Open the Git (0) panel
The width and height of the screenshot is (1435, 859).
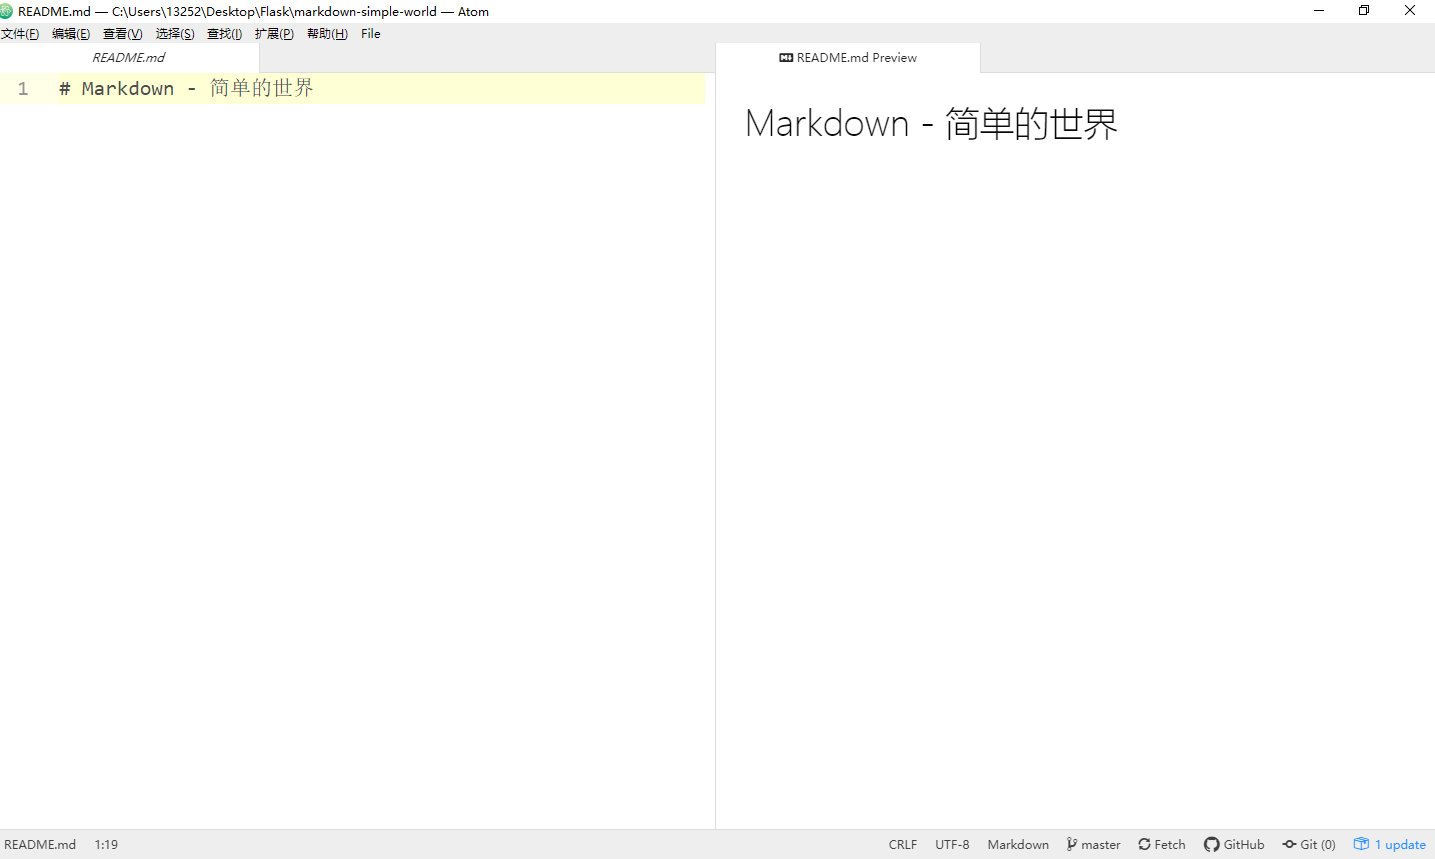(1309, 845)
